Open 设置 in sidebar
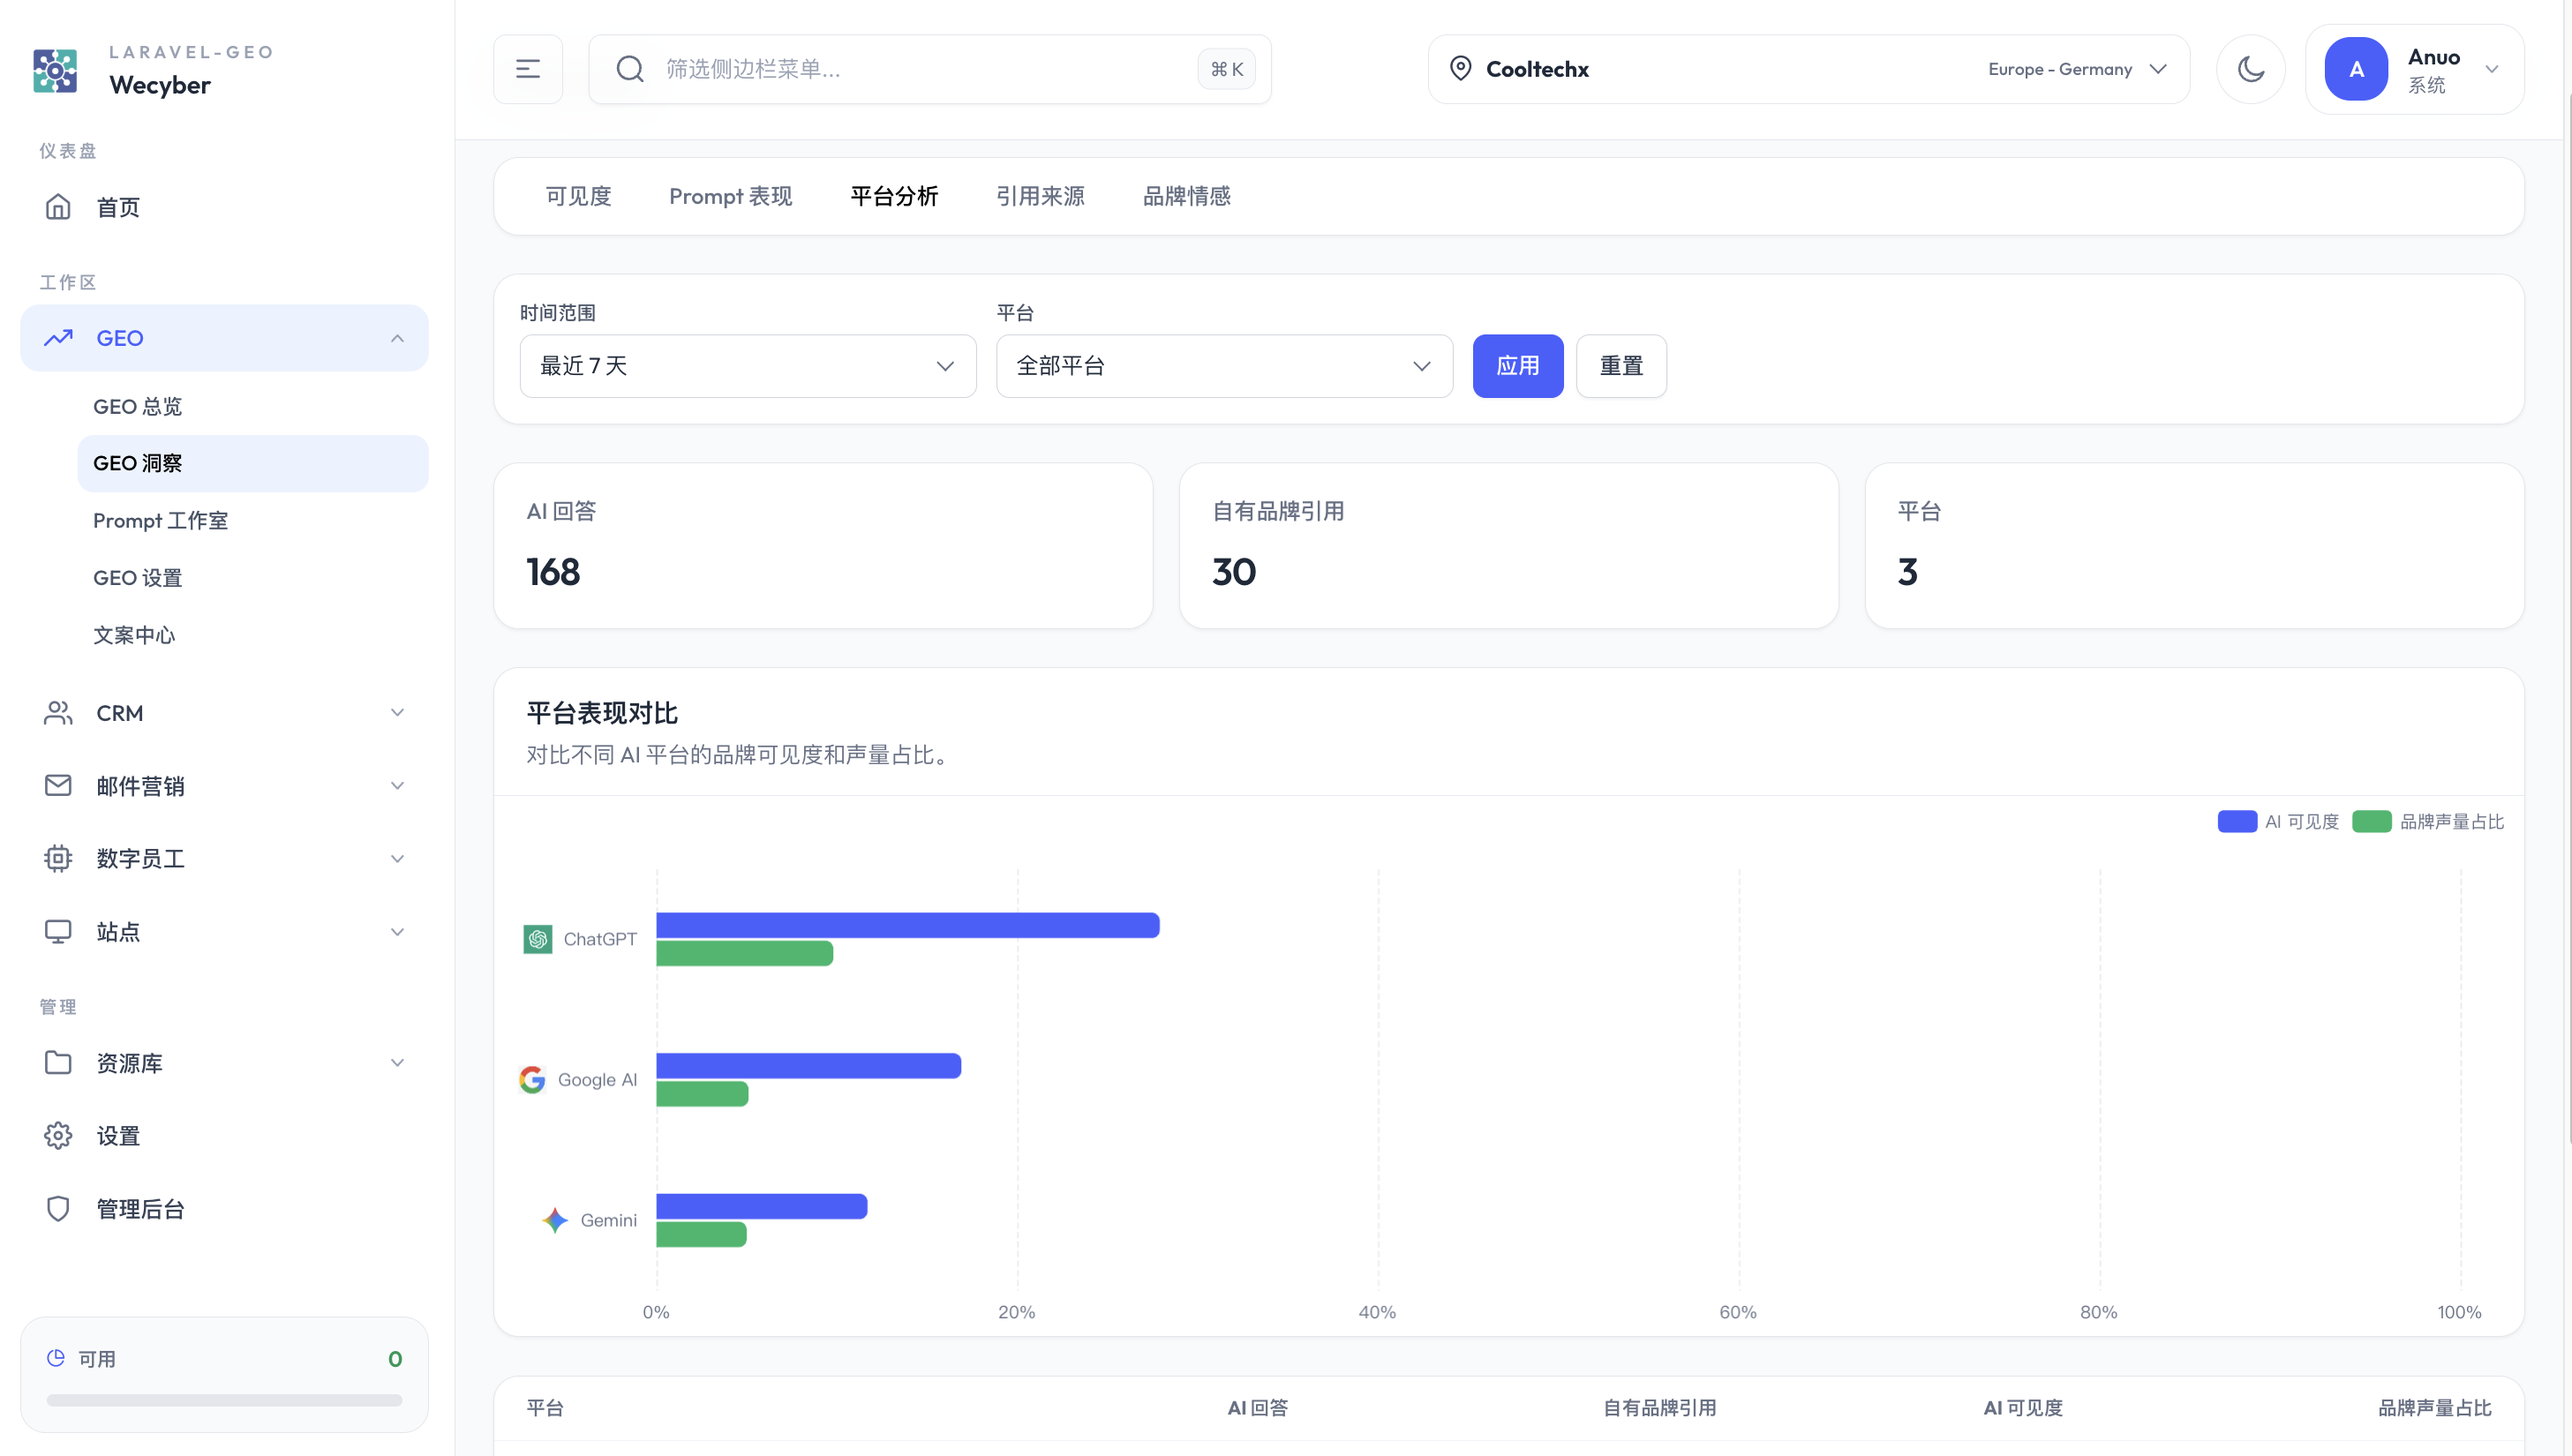This screenshot has width=2572, height=1456. 224,1136
